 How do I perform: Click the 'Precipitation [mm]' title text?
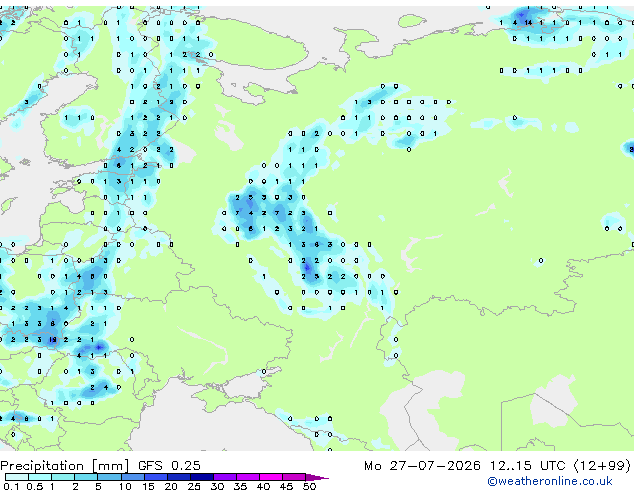65,466
